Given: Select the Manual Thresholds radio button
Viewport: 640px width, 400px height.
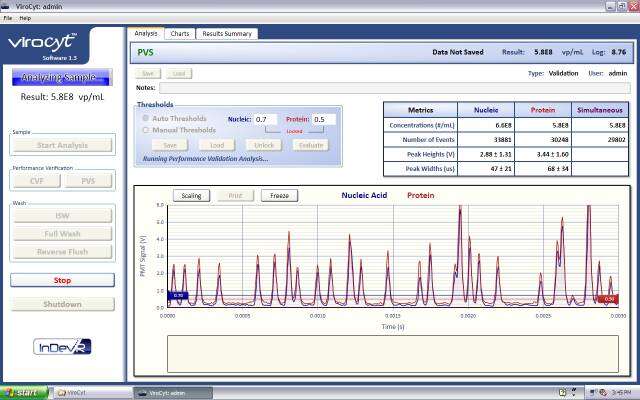Looking at the screenshot, I should (146, 130).
